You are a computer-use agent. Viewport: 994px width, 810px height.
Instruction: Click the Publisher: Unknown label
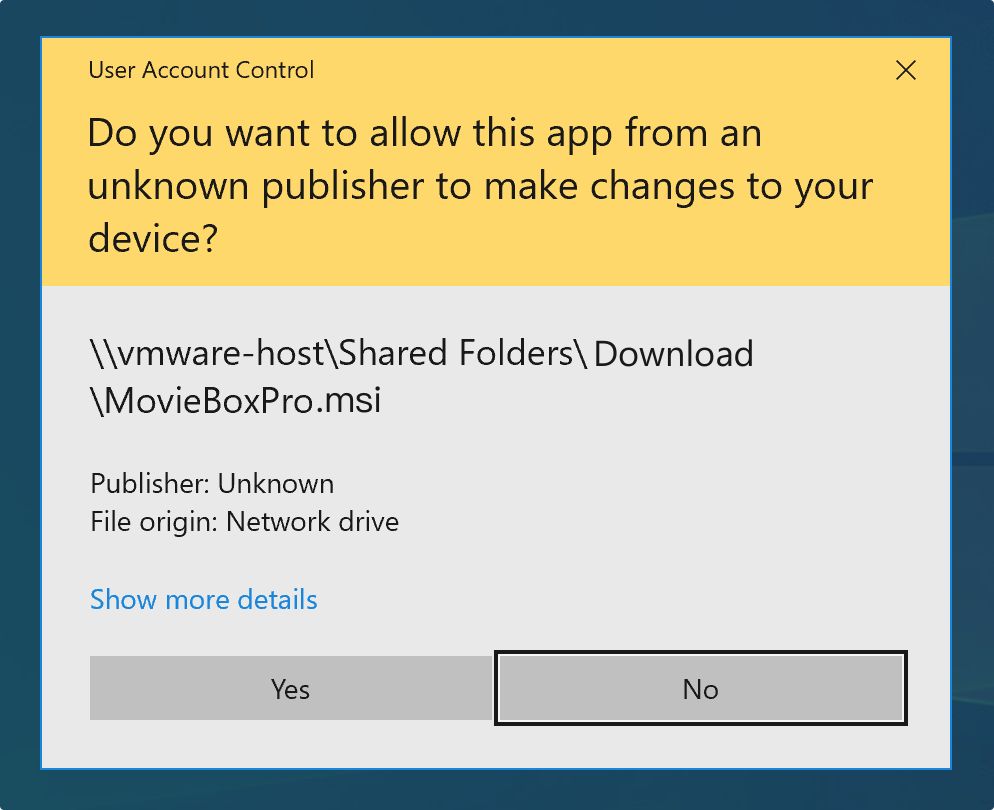tap(211, 483)
